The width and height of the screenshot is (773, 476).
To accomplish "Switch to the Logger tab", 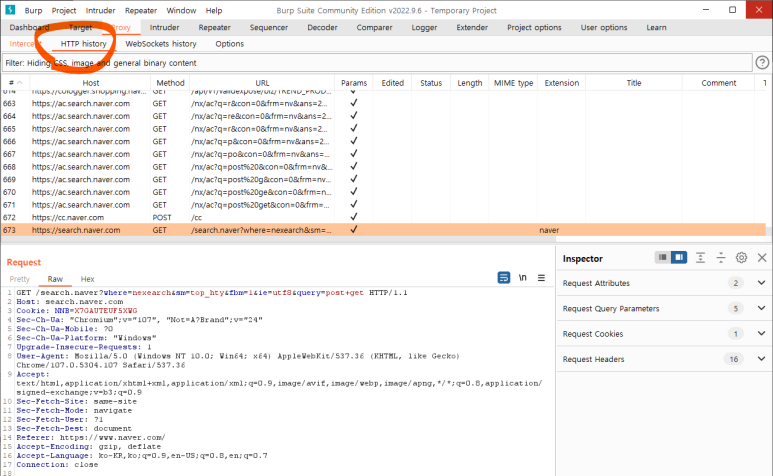I will [424, 28].
